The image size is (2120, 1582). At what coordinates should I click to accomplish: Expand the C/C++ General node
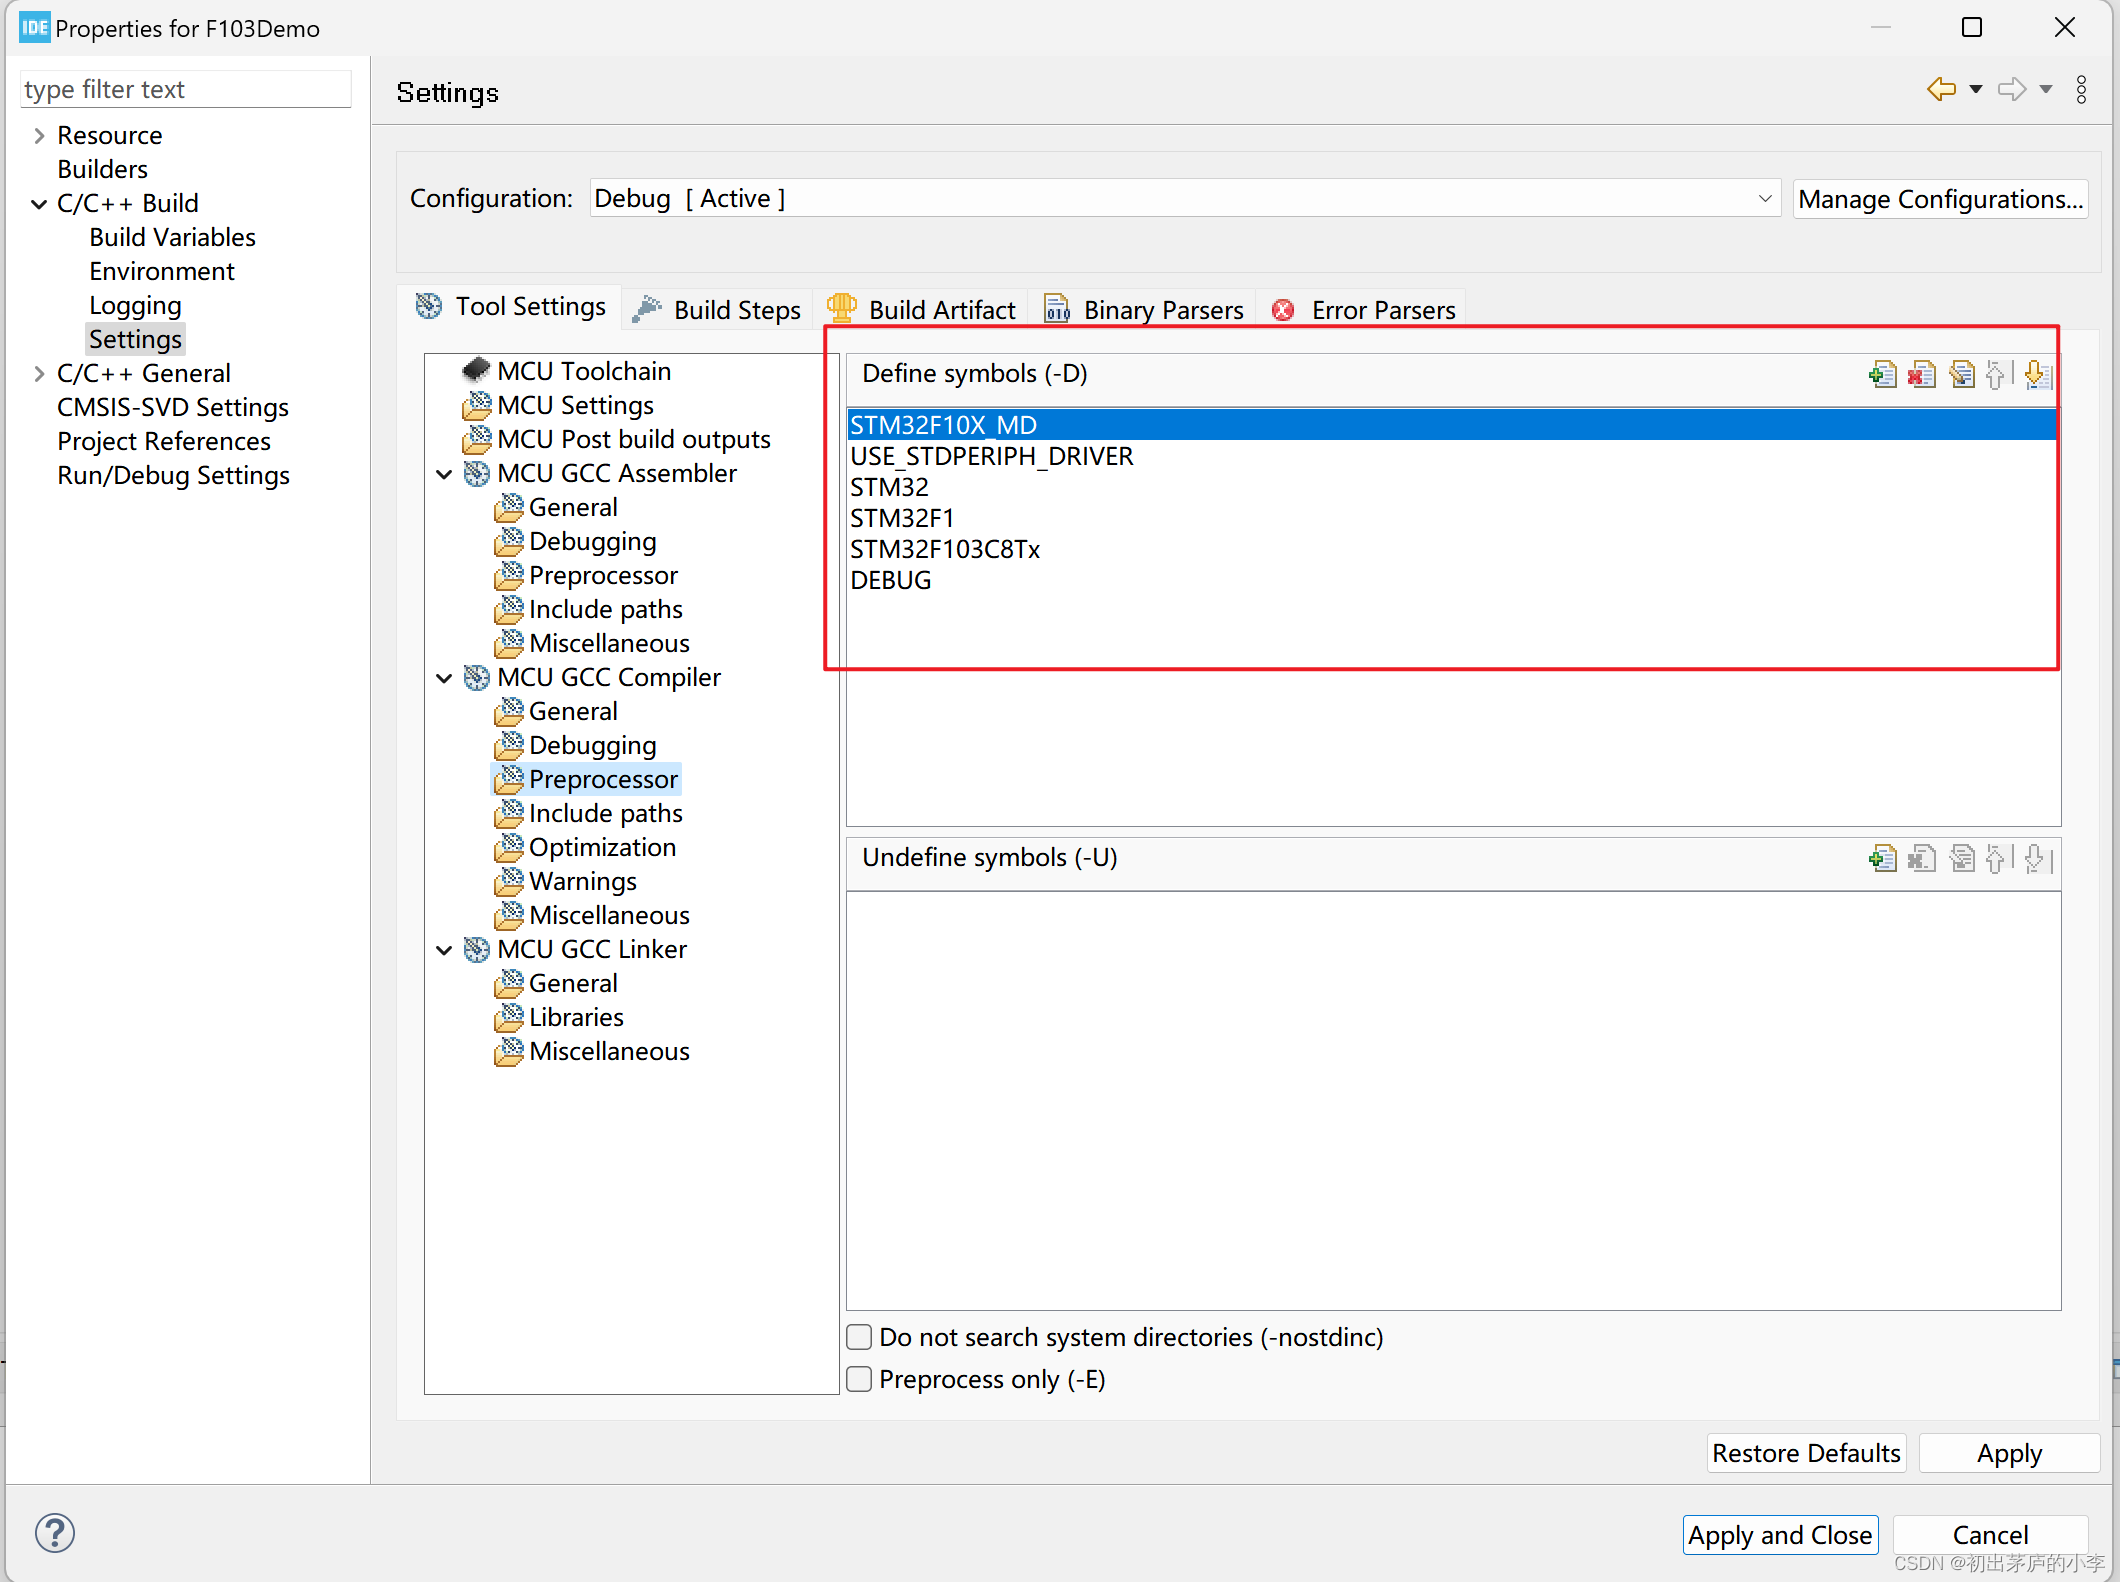(39, 373)
